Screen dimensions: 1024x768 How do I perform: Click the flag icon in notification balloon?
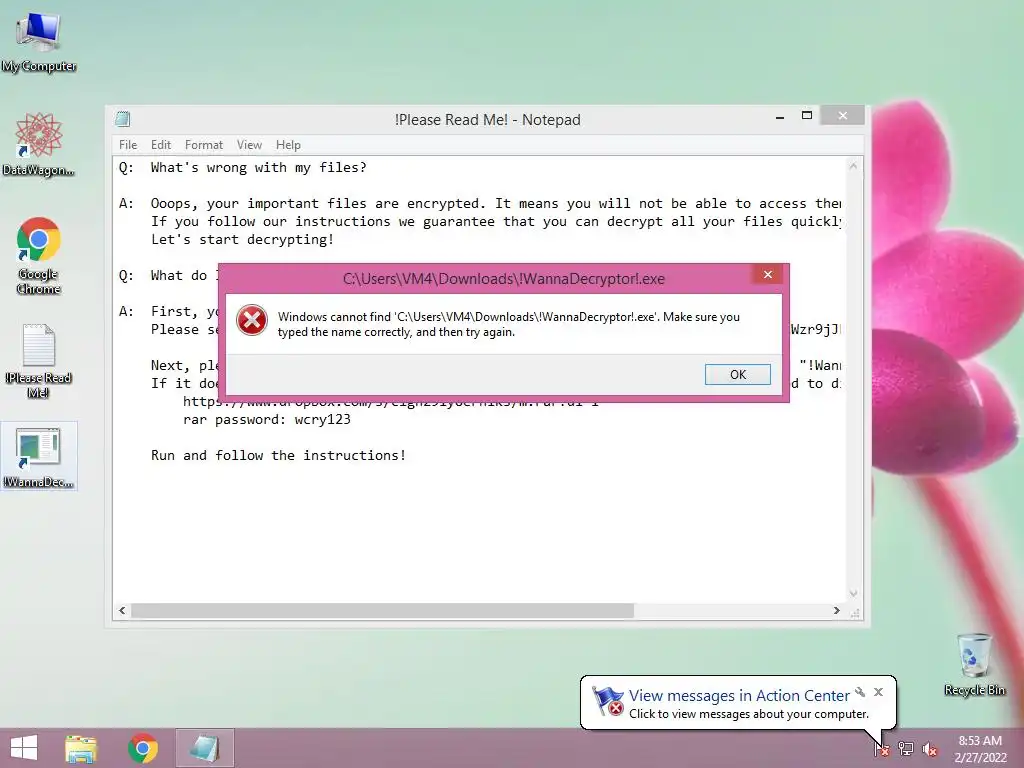607,701
